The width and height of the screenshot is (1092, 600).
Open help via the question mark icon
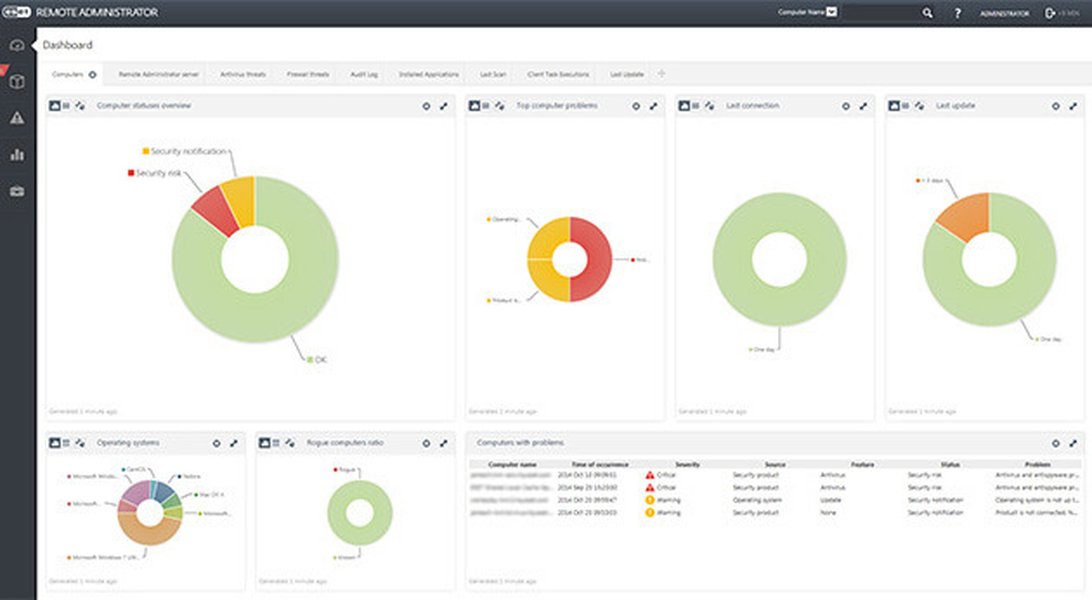tap(958, 13)
